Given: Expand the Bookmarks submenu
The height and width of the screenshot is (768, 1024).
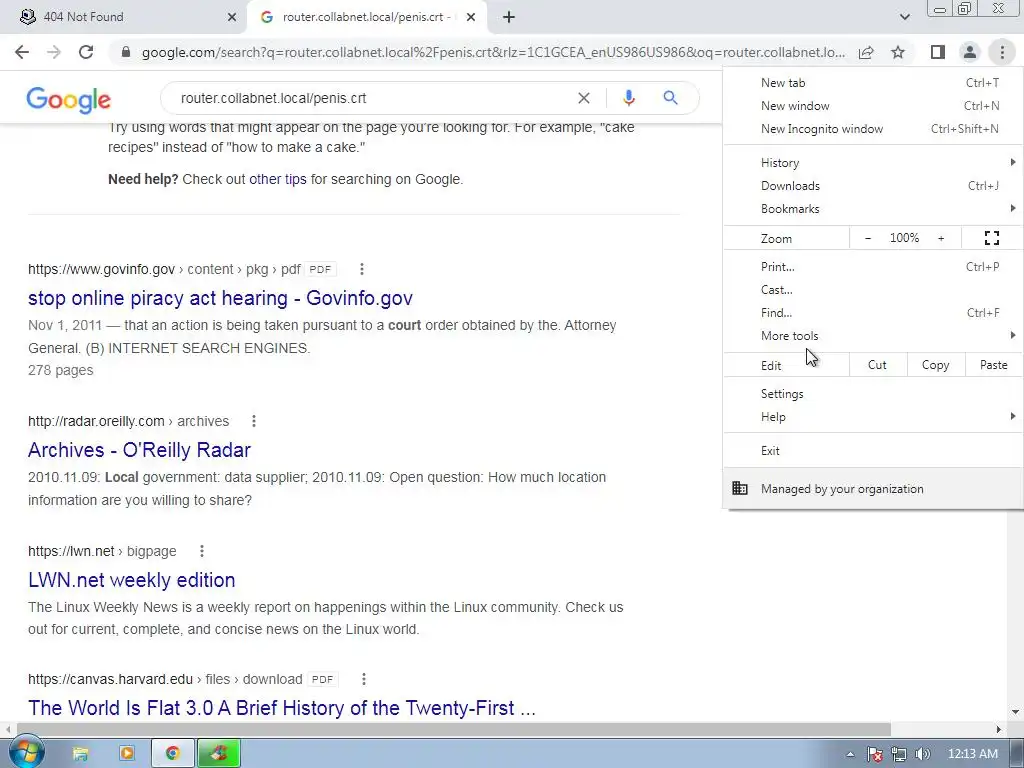Looking at the screenshot, I should (873, 209).
